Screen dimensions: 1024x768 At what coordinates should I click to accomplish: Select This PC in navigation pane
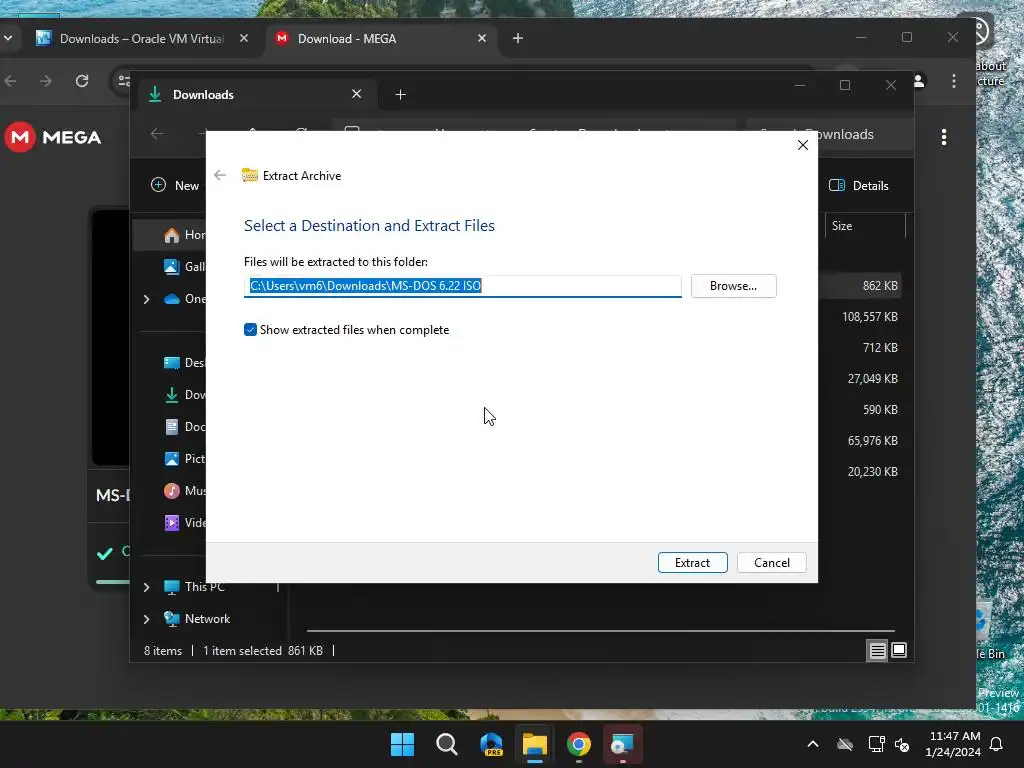pos(195,587)
